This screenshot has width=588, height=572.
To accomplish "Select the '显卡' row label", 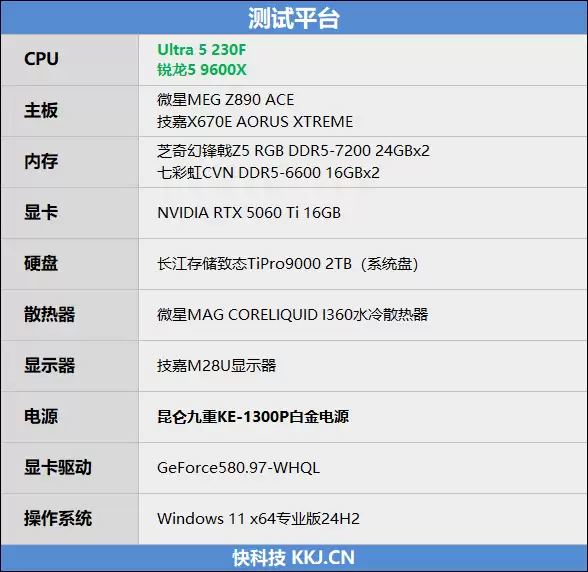I will (41, 212).
